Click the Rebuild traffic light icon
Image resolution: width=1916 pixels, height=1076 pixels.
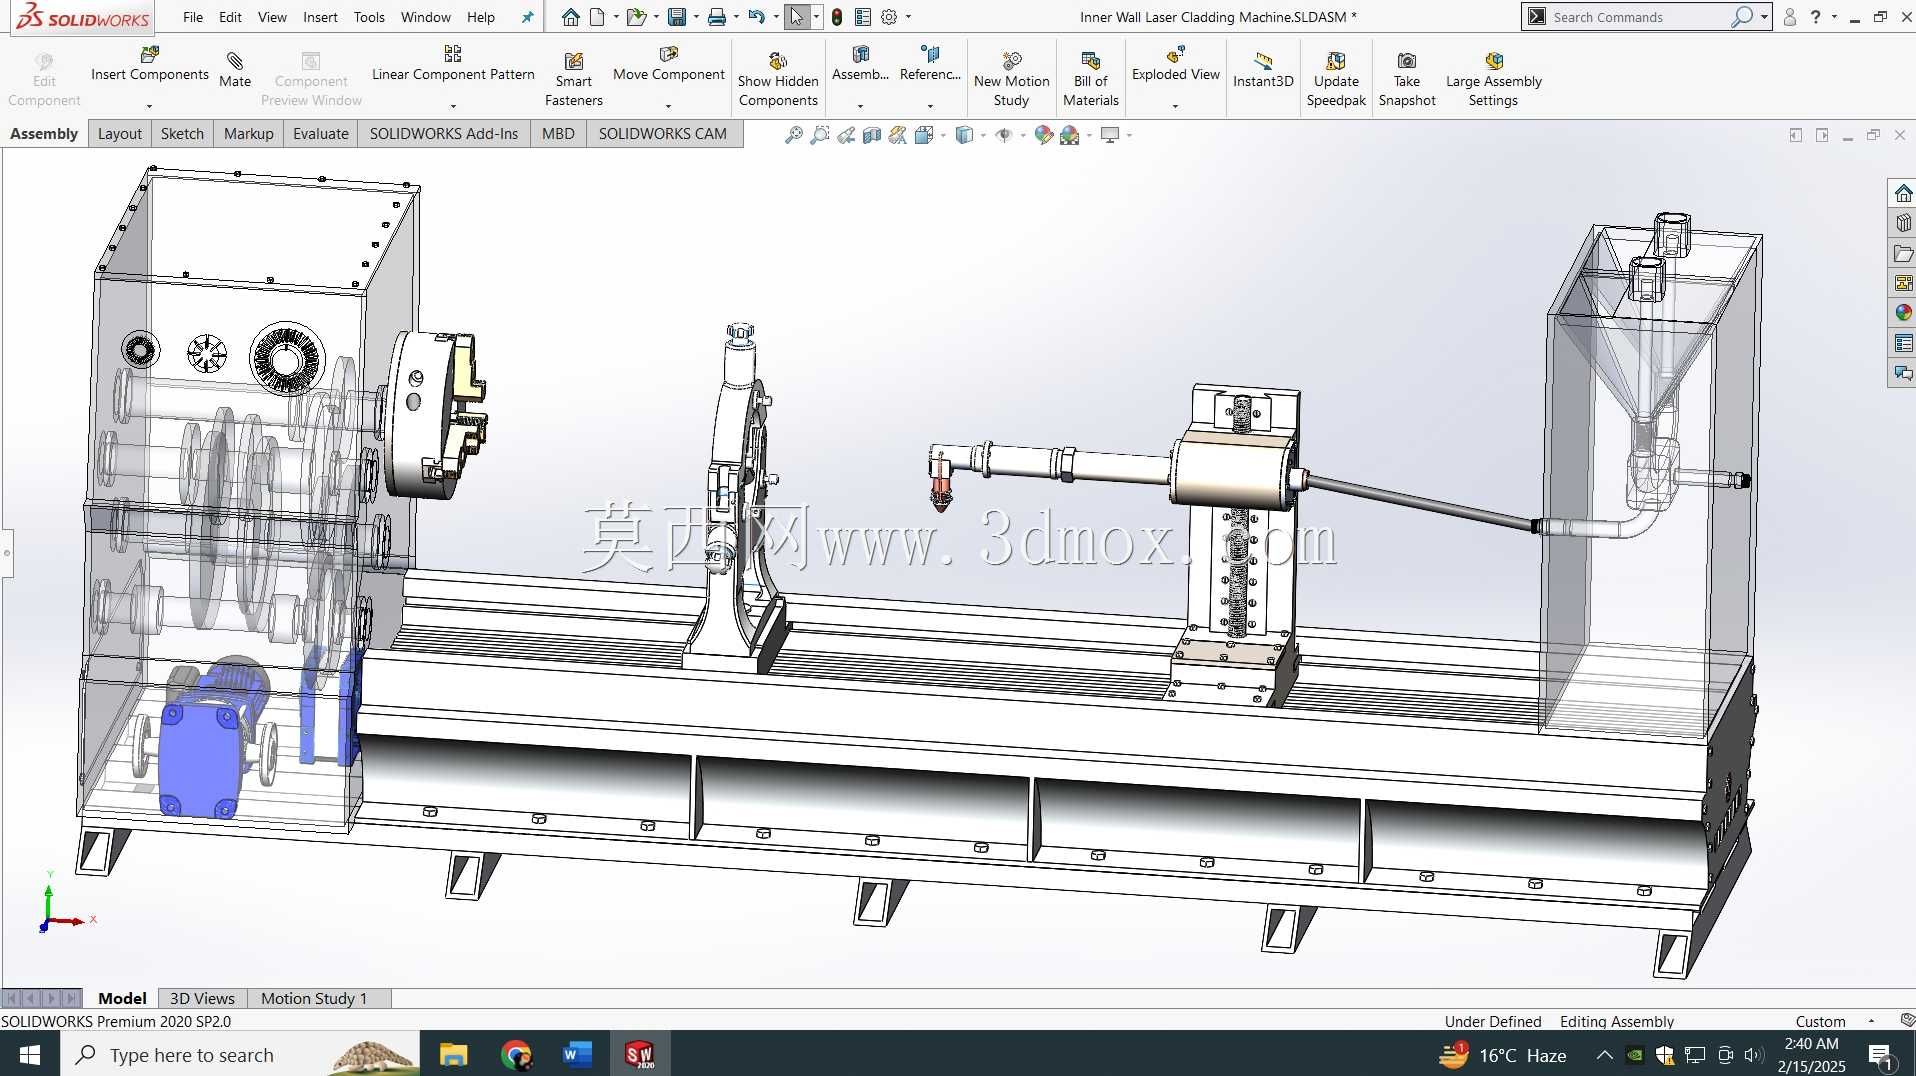click(x=837, y=17)
